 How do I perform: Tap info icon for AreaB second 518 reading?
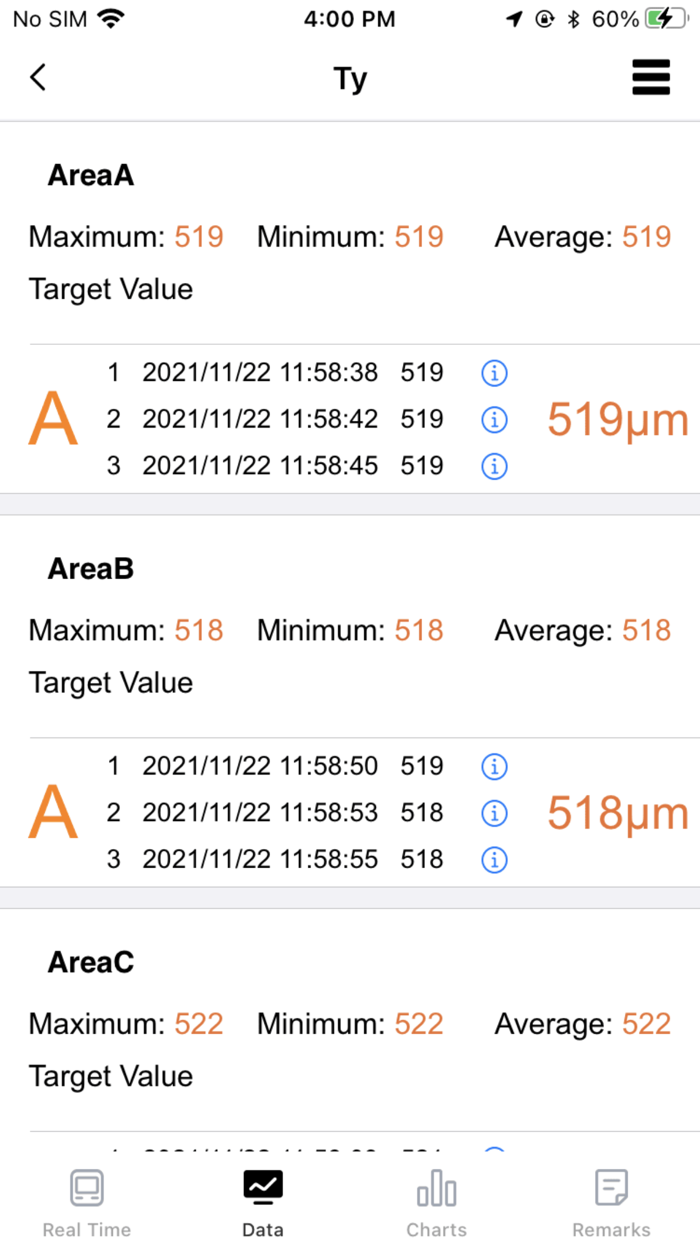(493, 813)
